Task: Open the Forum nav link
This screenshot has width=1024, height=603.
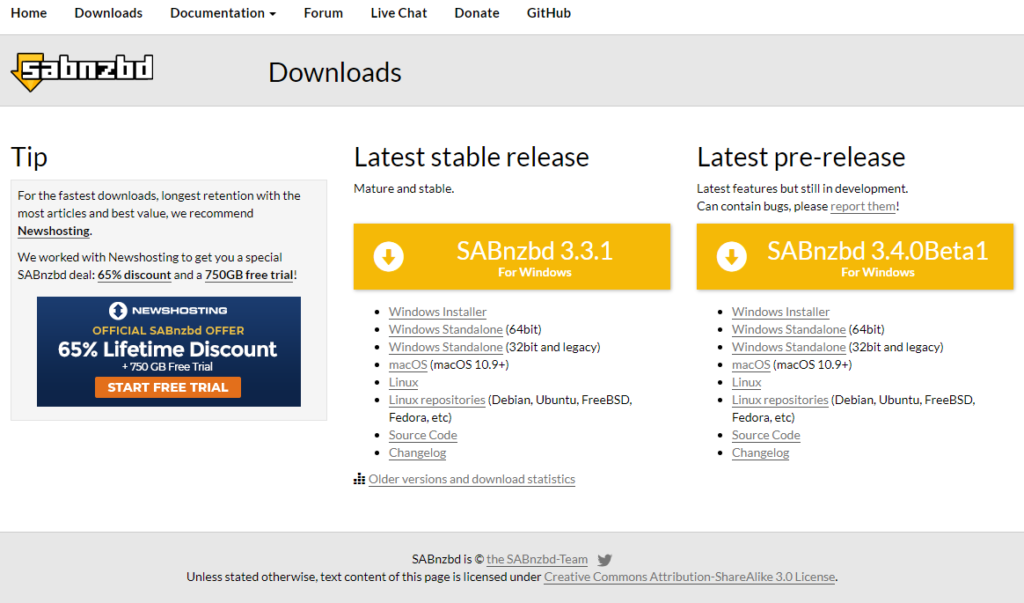Action: (x=323, y=13)
